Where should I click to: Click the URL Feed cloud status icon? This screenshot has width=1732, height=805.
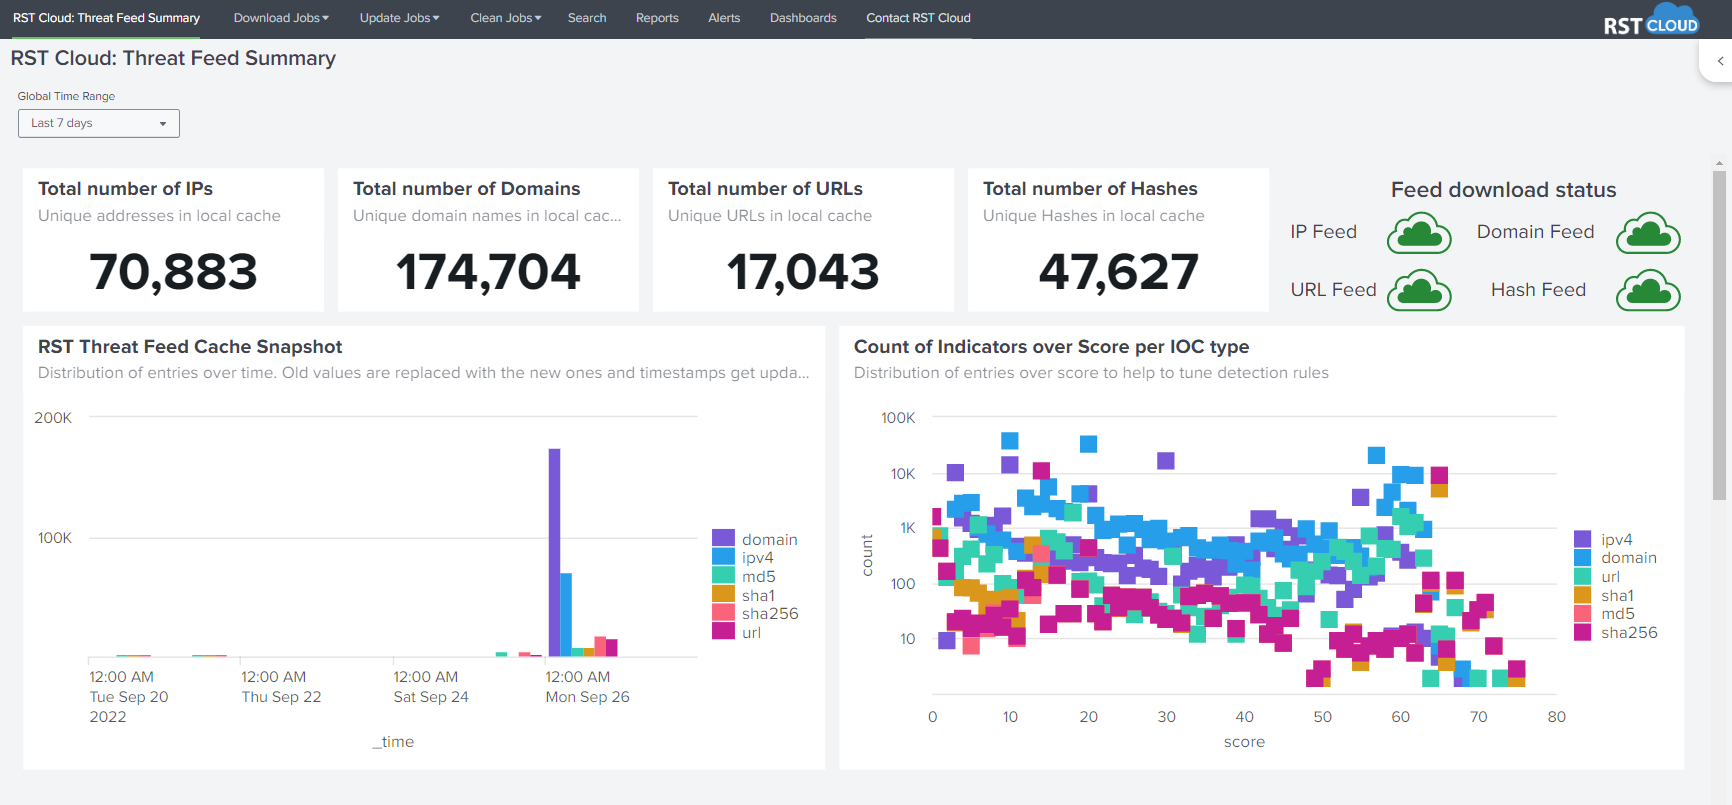point(1419,291)
